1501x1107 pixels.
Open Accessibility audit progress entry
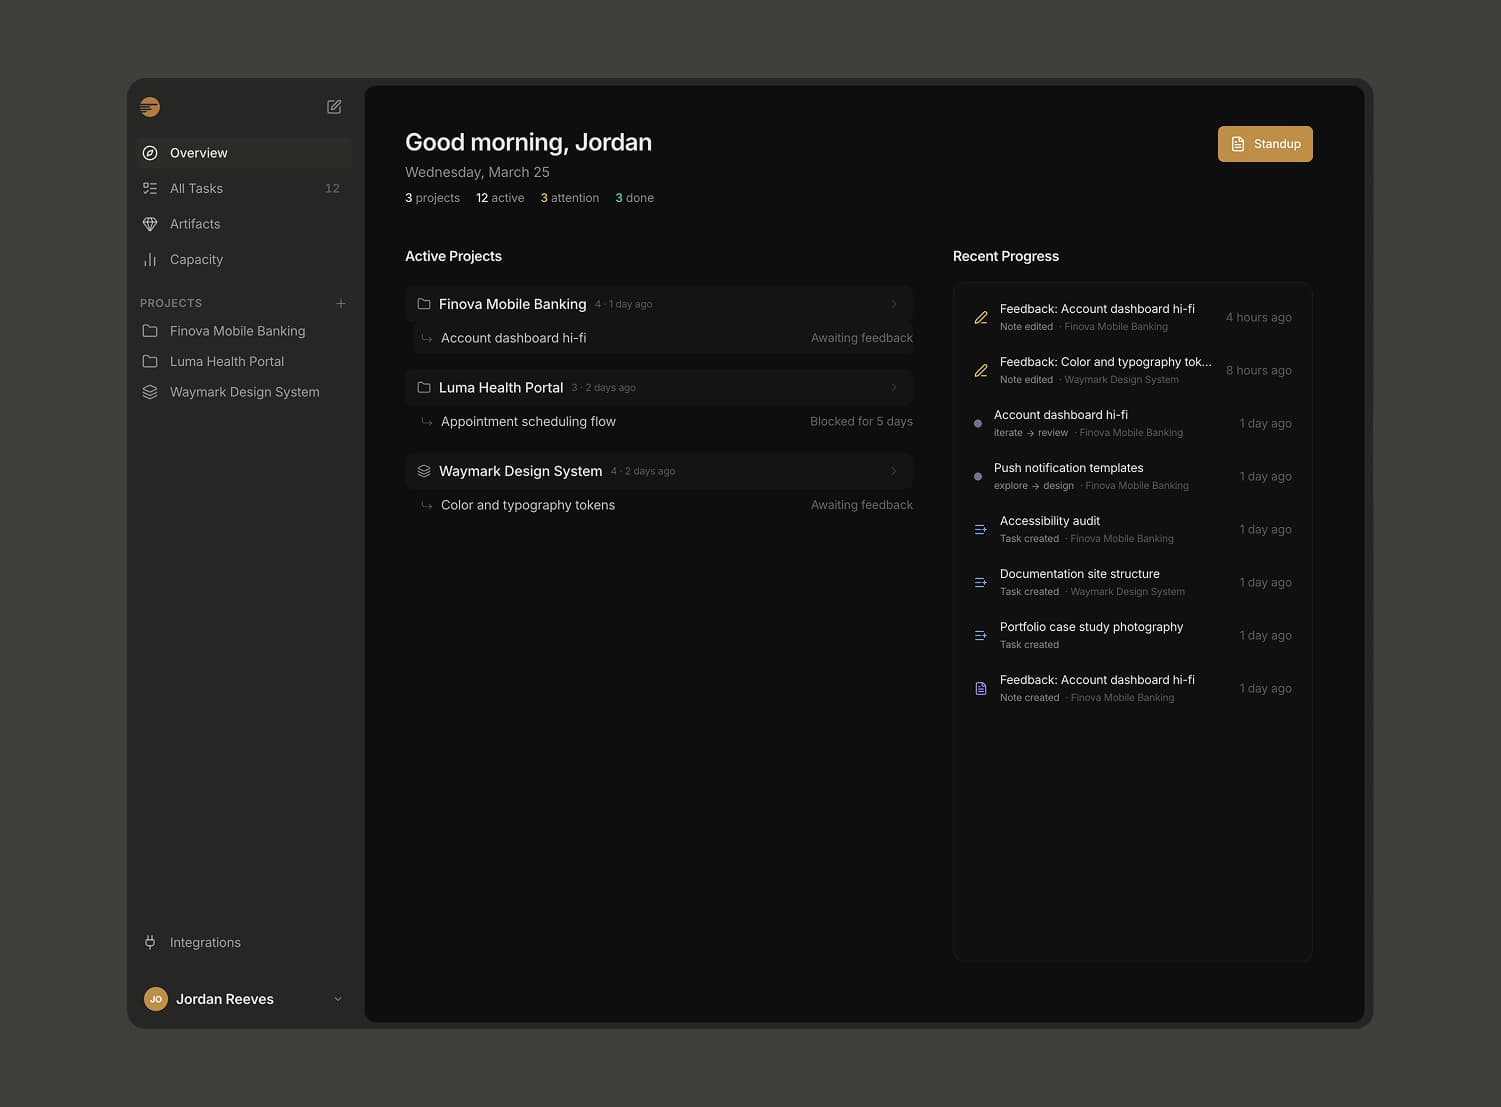click(1132, 529)
